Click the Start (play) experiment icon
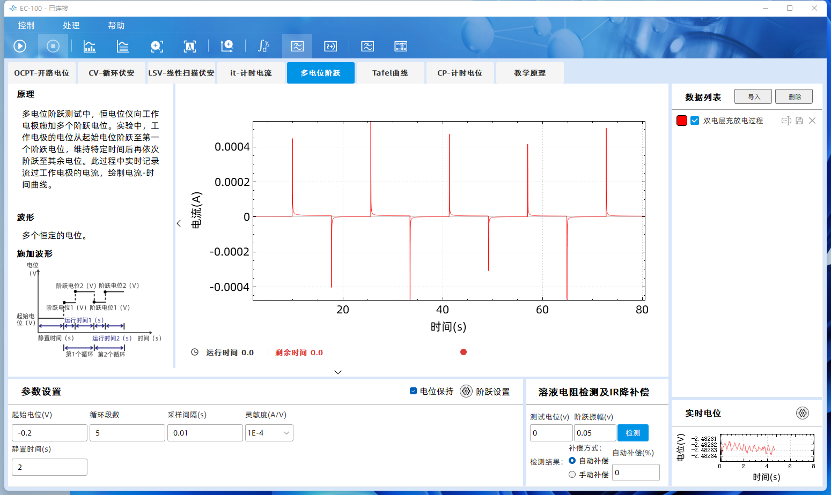Viewport: 832px width, 496px height. (20, 45)
